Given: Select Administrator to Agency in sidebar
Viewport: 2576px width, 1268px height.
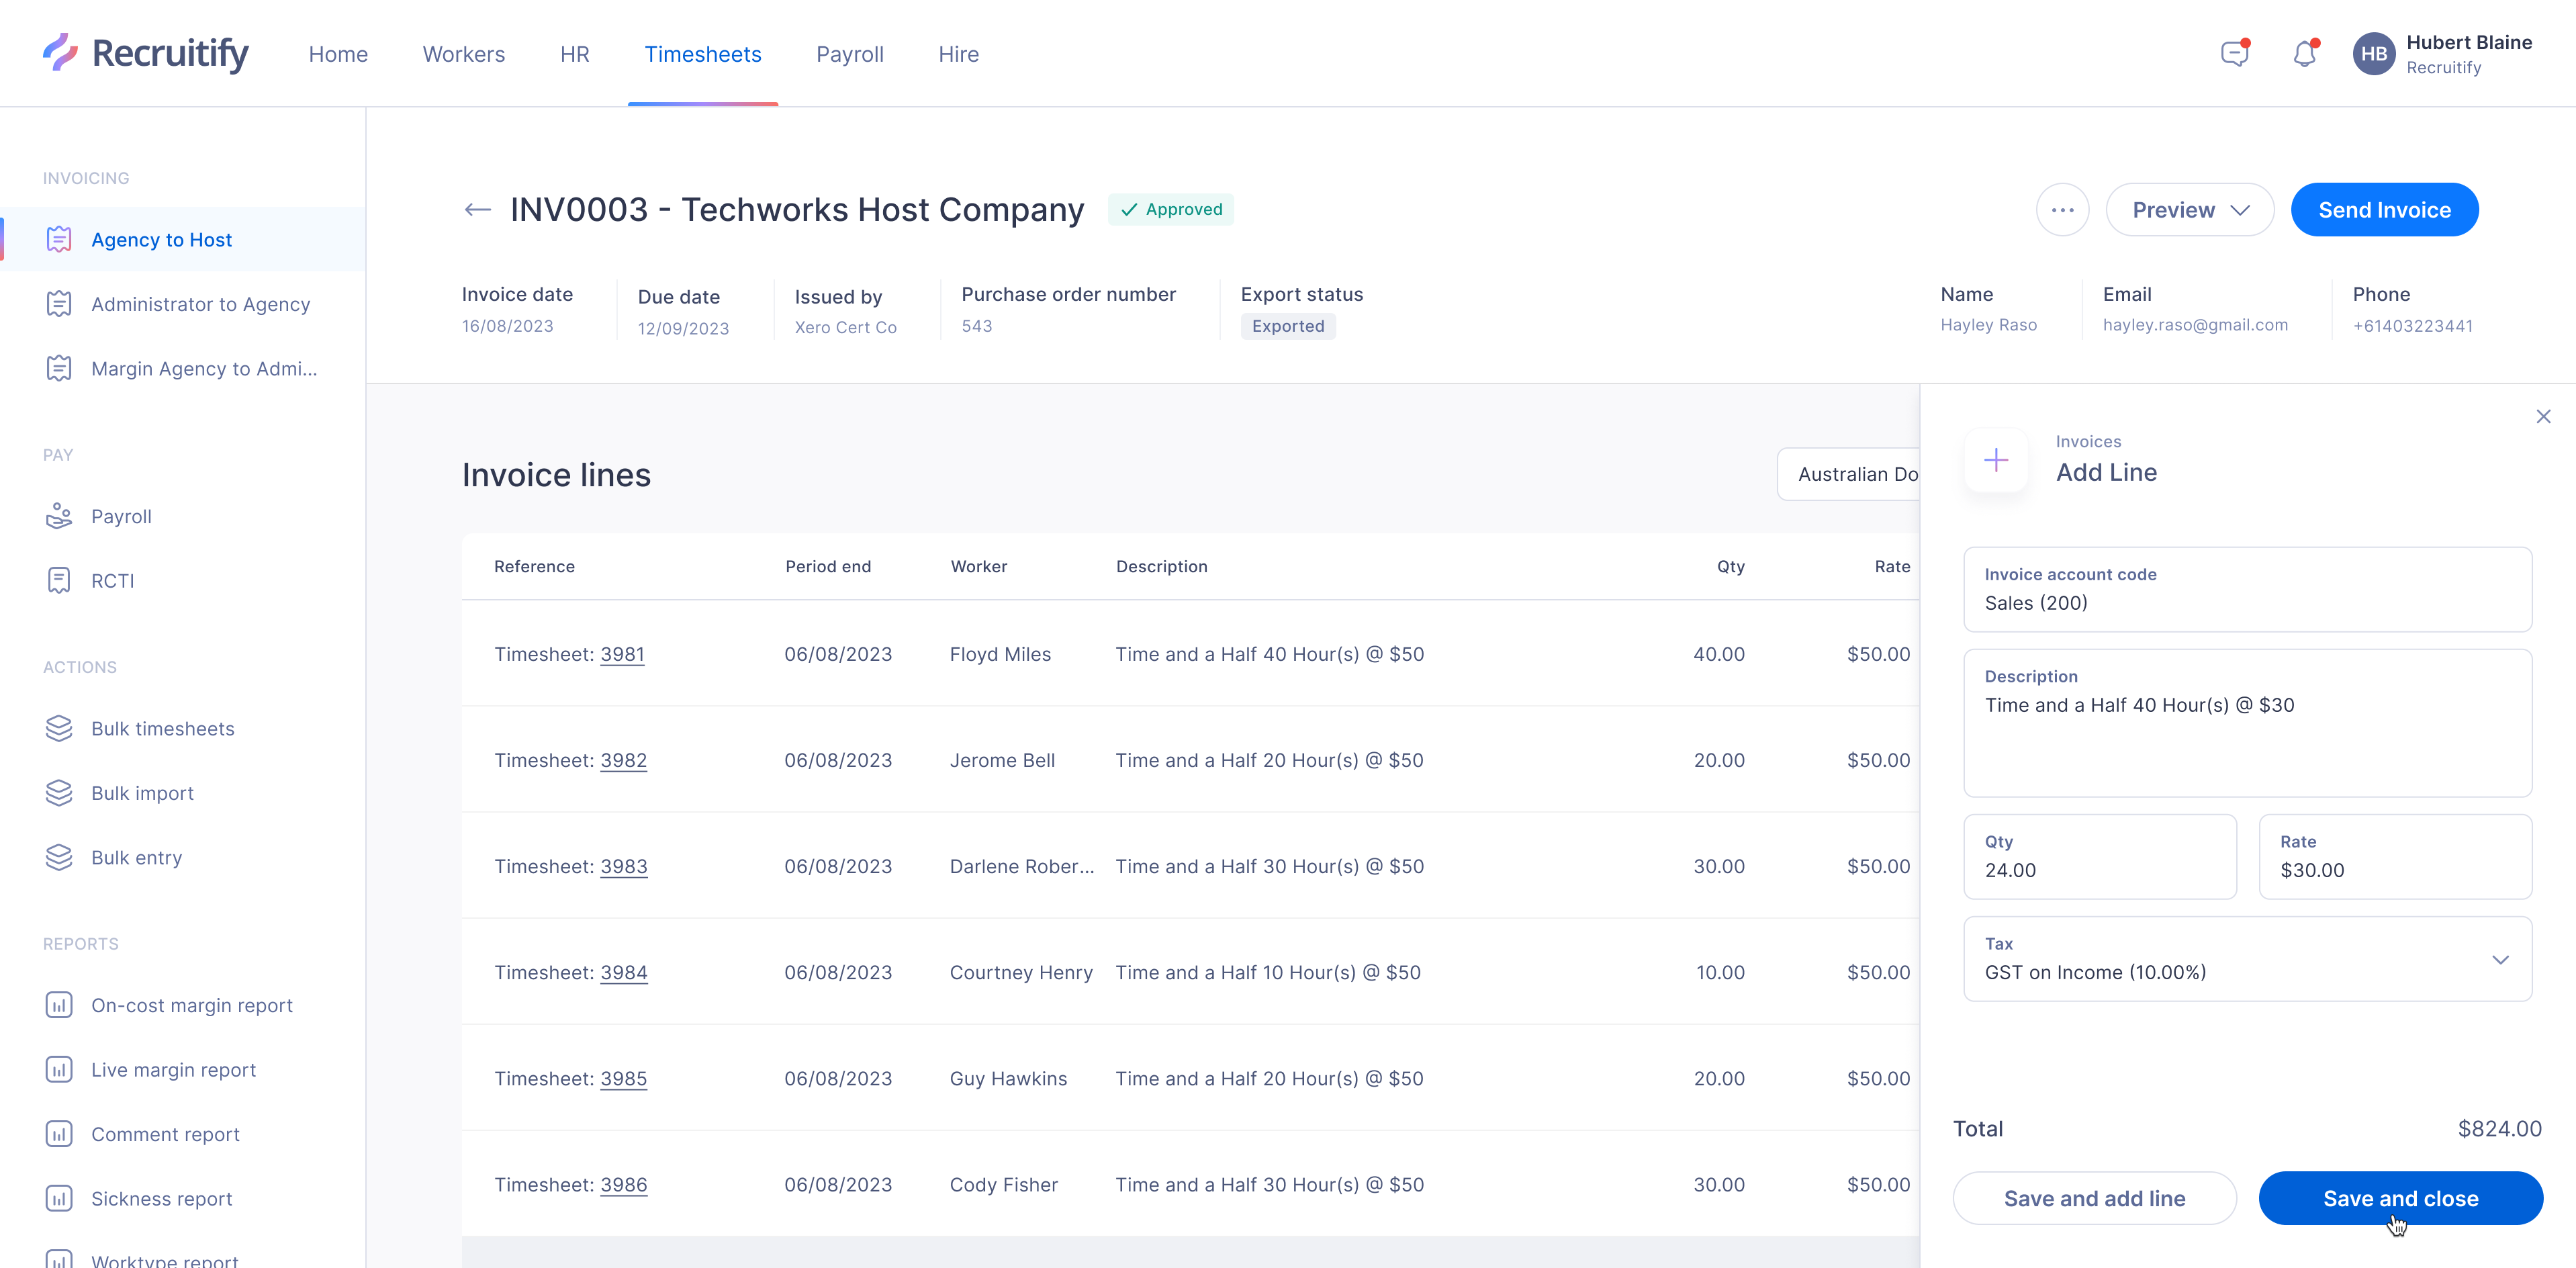Looking at the screenshot, I should [x=200, y=304].
